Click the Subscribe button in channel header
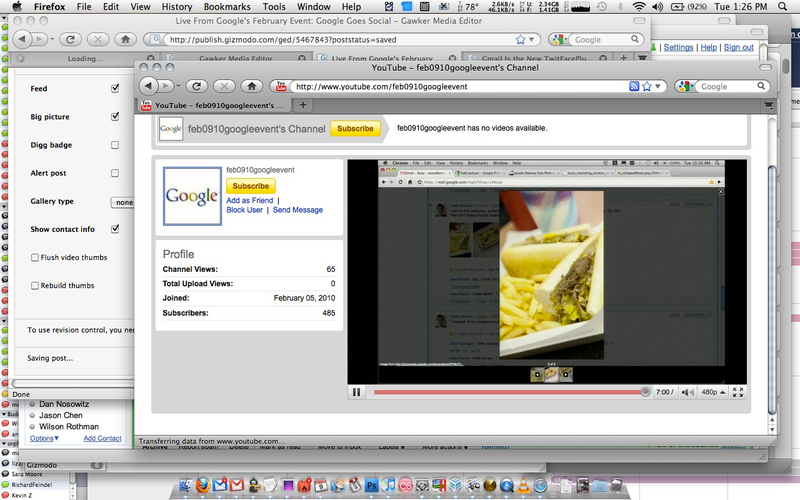The height and width of the screenshot is (500, 800). [x=355, y=129]
